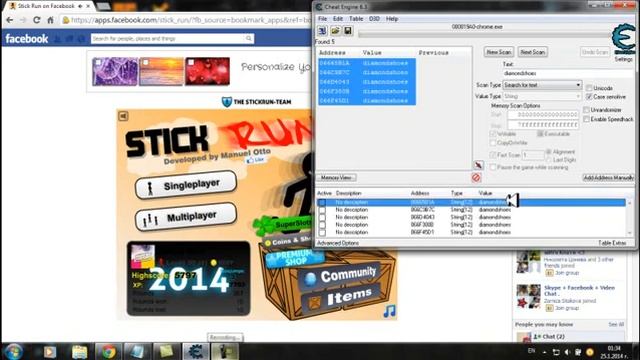Click the Facebook search magnifier icon
Viewport: 640px width, 360px height.
click(x=249, y=38)
